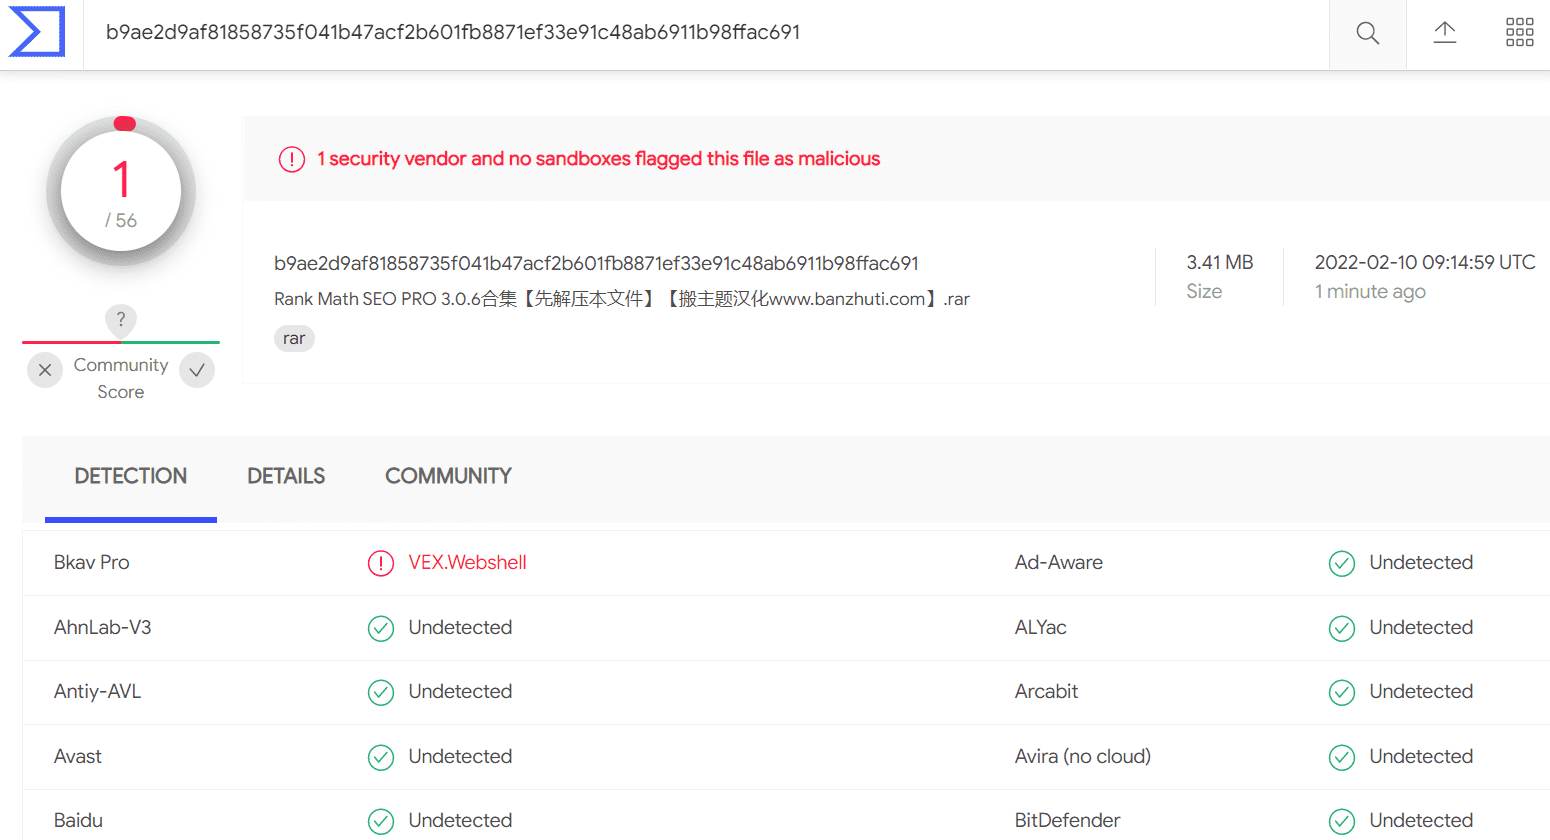This screenshot has width=1550, height=840.
Task: Click the VEX.Webshell detection label
Action: [467, 562]
